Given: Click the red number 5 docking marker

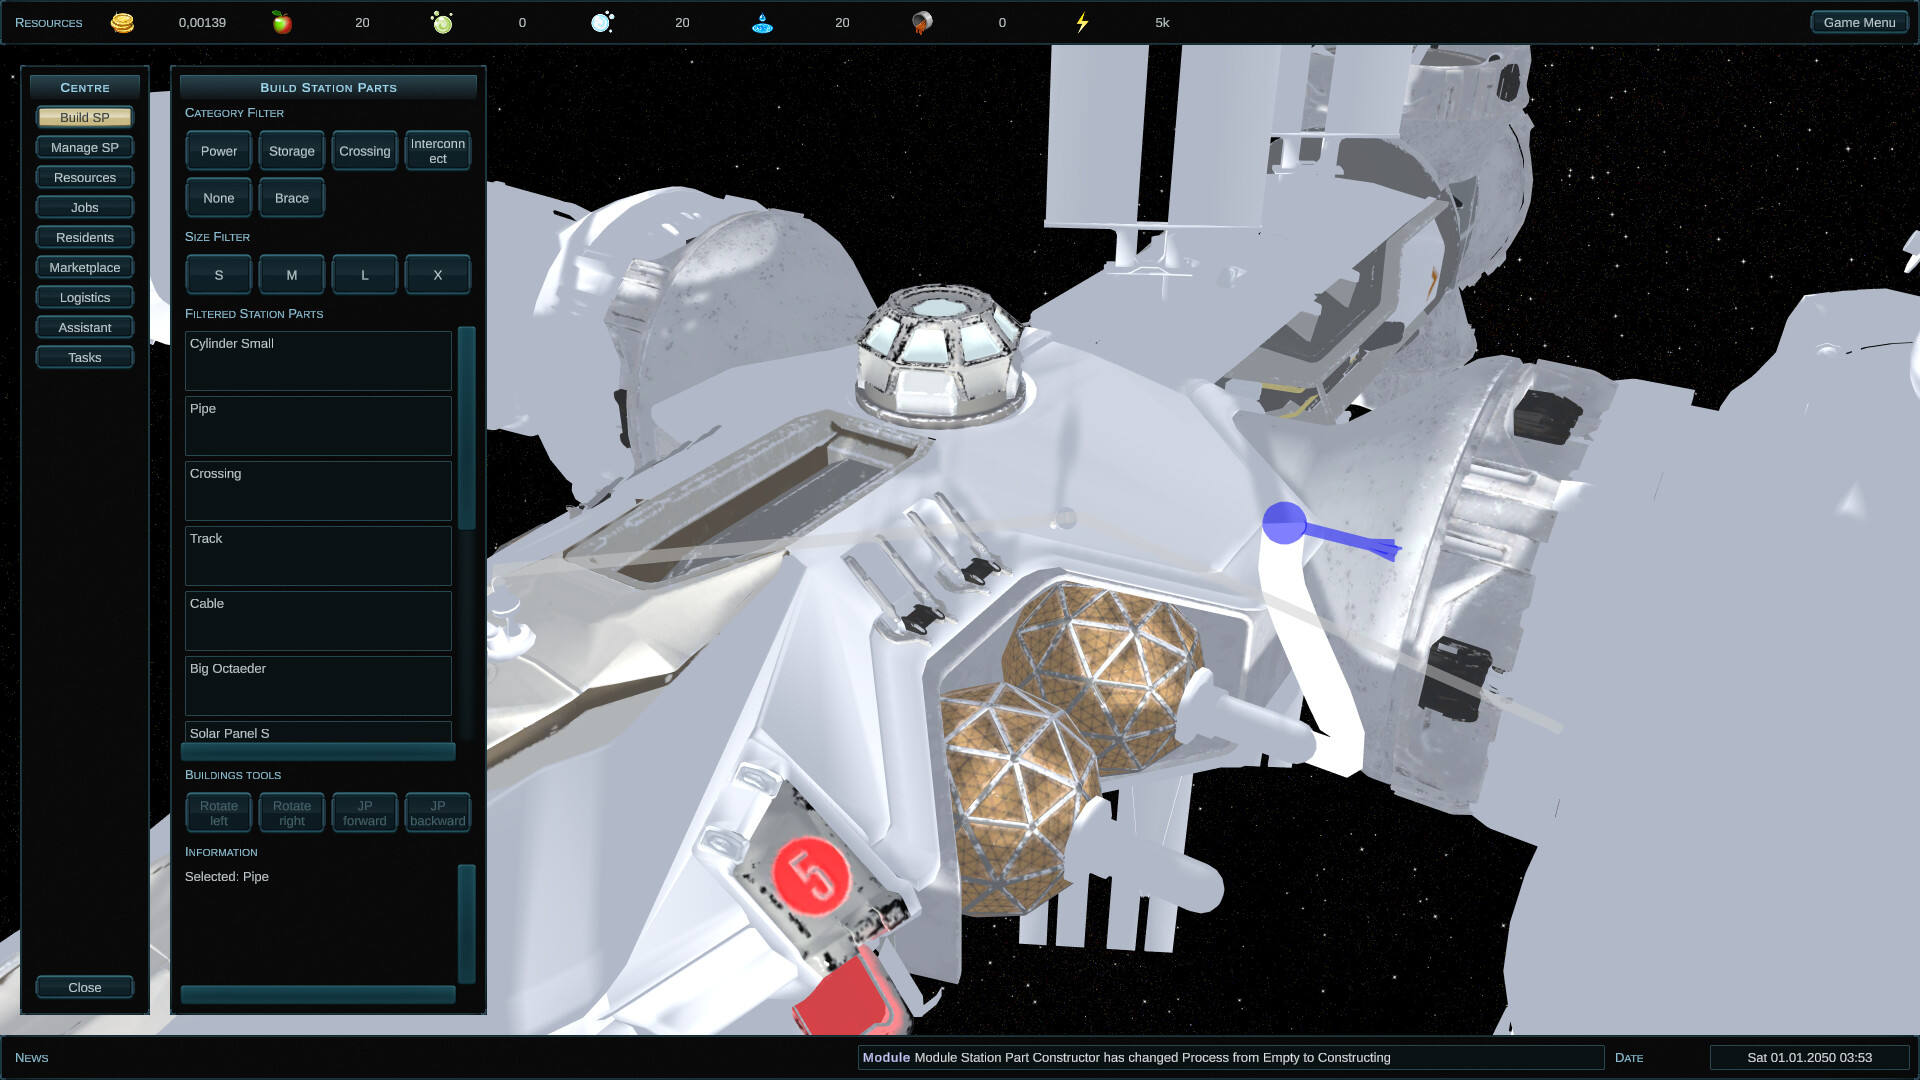Looking at the screenshot, I should pos(811,875).
